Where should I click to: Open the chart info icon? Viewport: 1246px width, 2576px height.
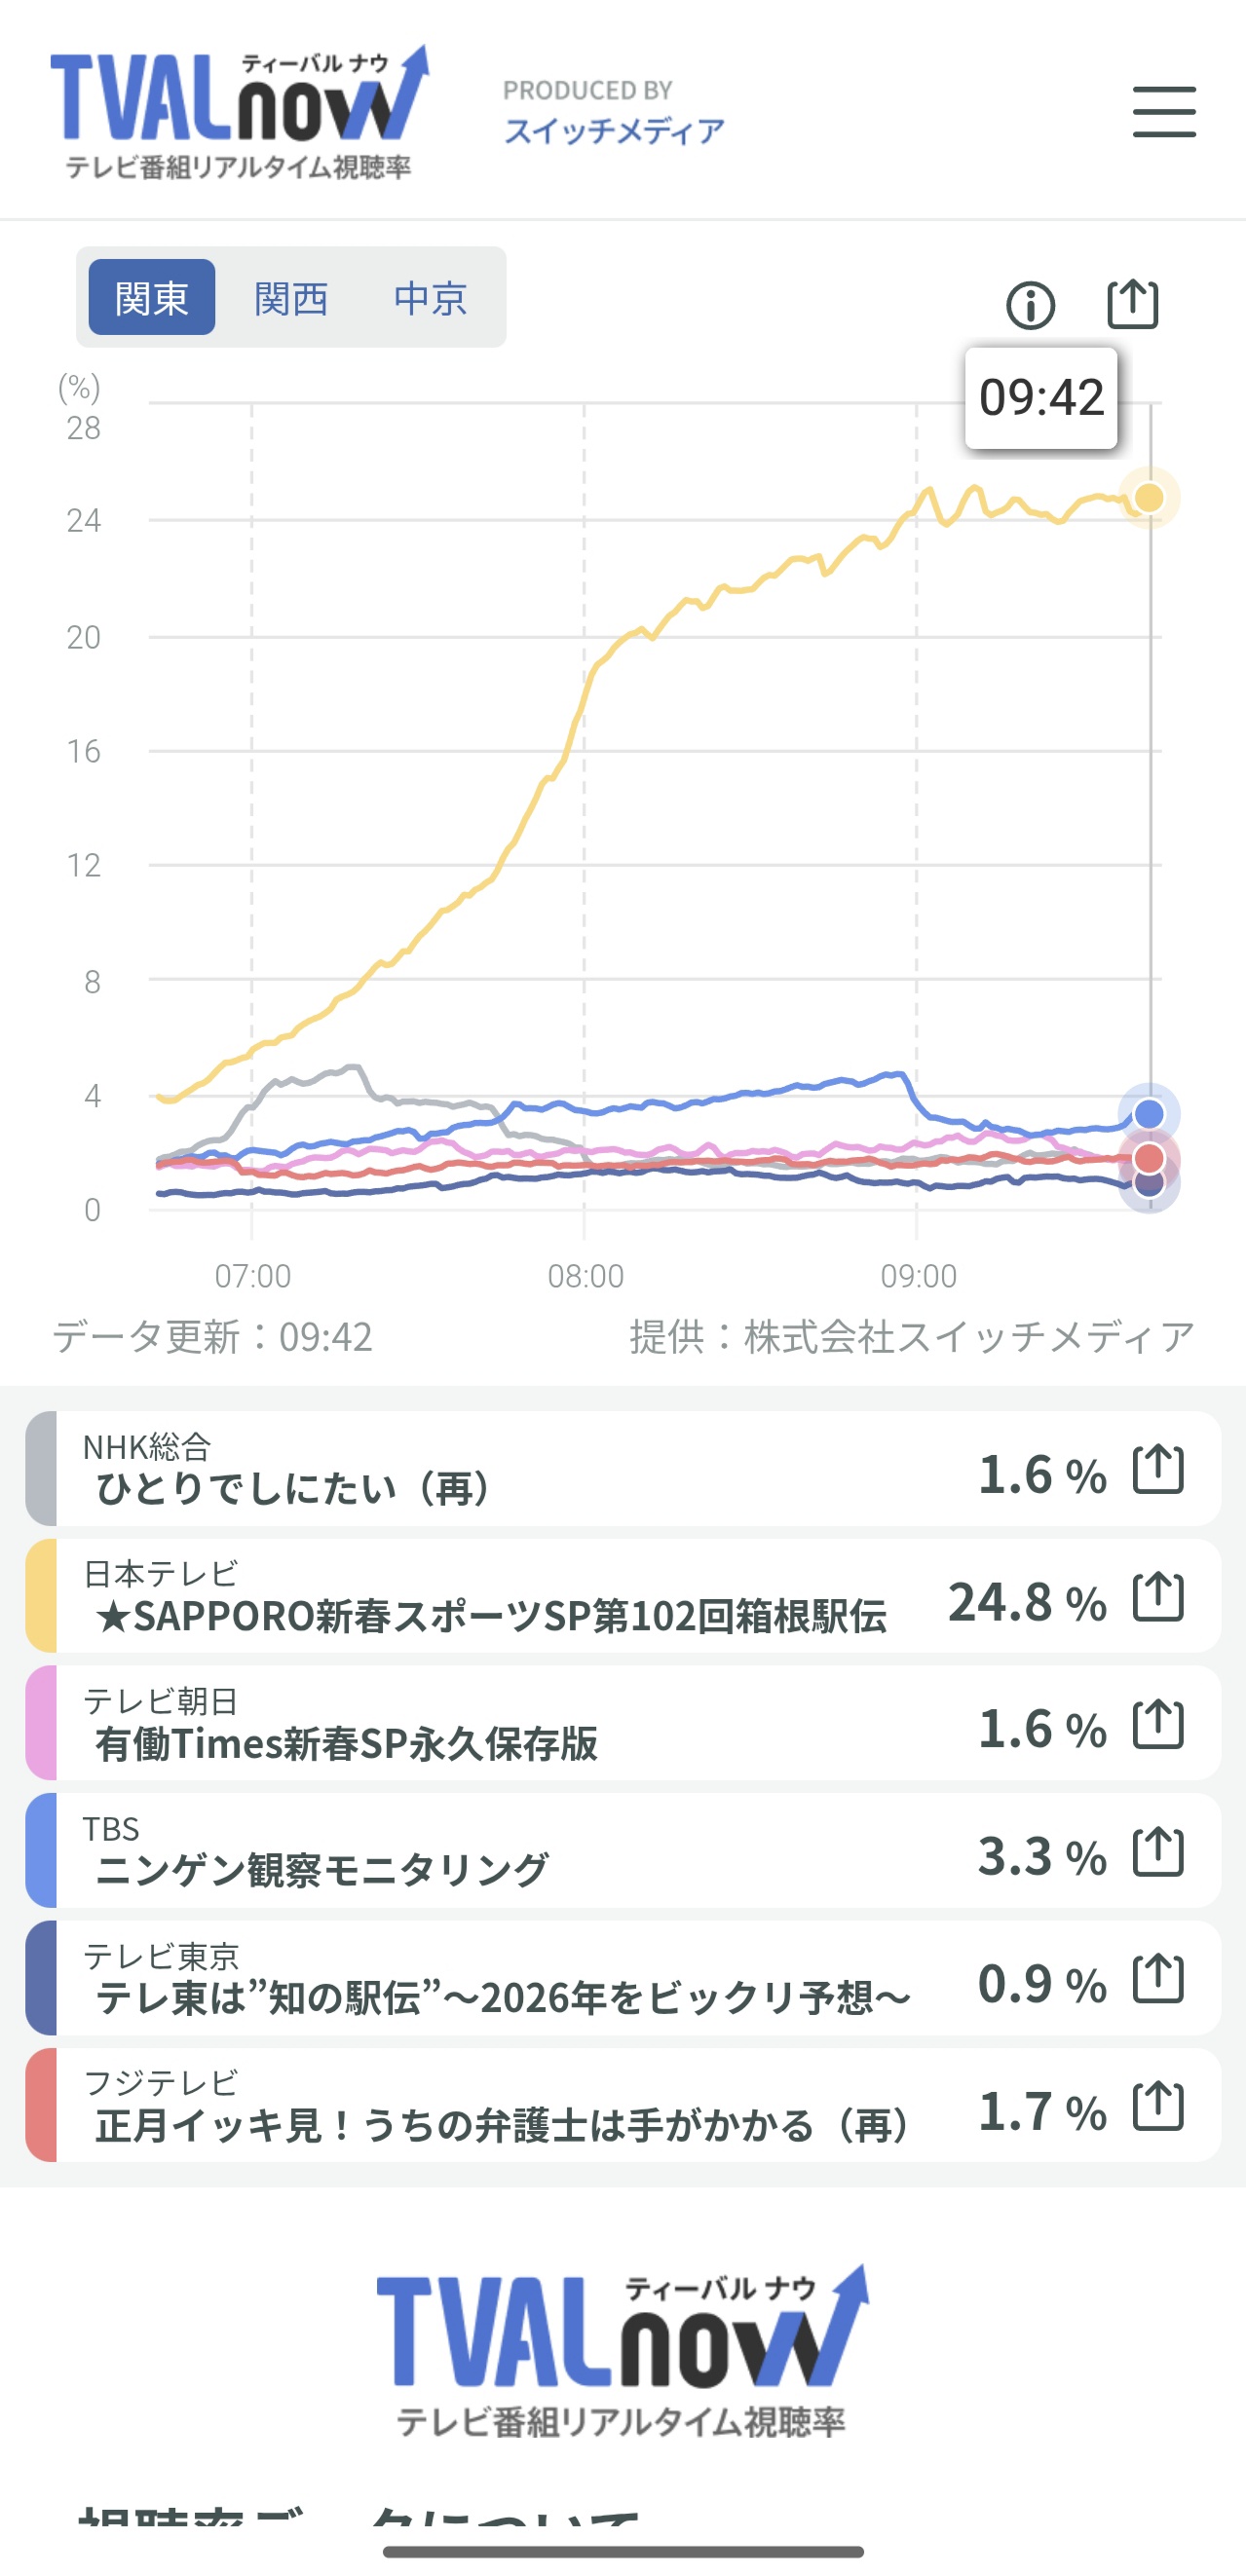(x=1030, y=305)
